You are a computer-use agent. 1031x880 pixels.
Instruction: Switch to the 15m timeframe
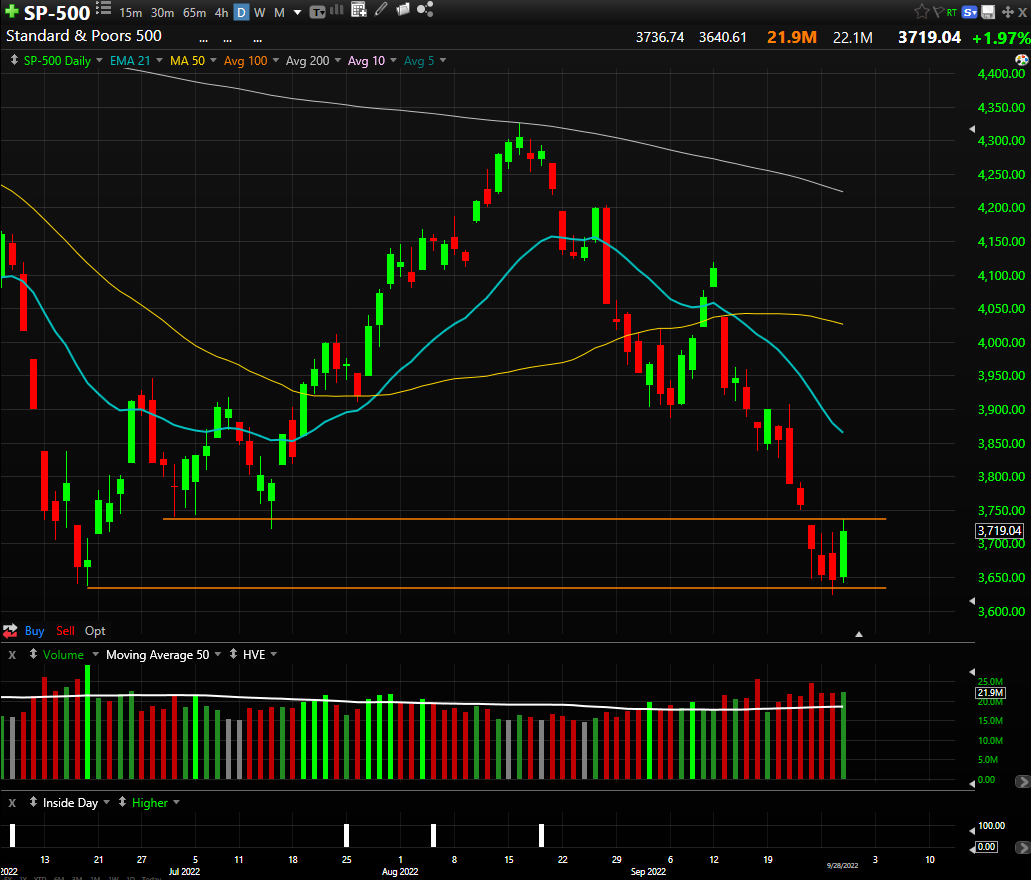[130, 12]
